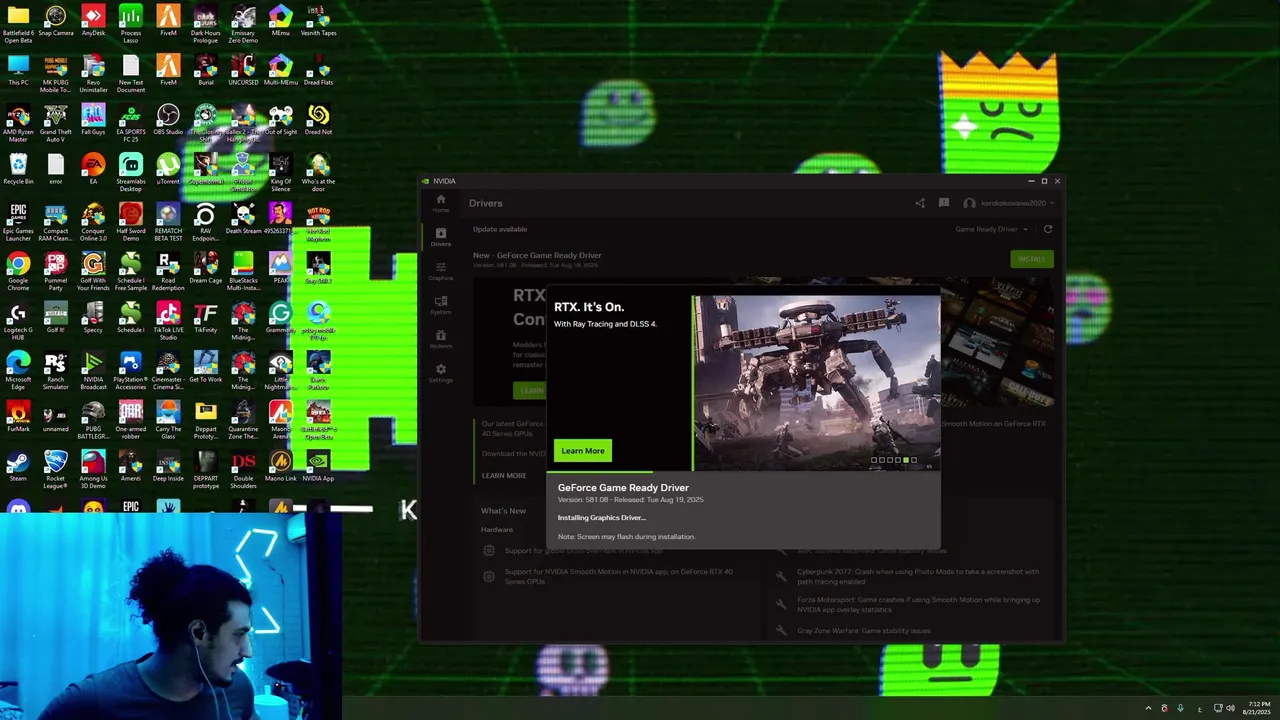Select the Snap Camera desktop icon
Screen dimensions: 1280x720
[x=56, y=22]
